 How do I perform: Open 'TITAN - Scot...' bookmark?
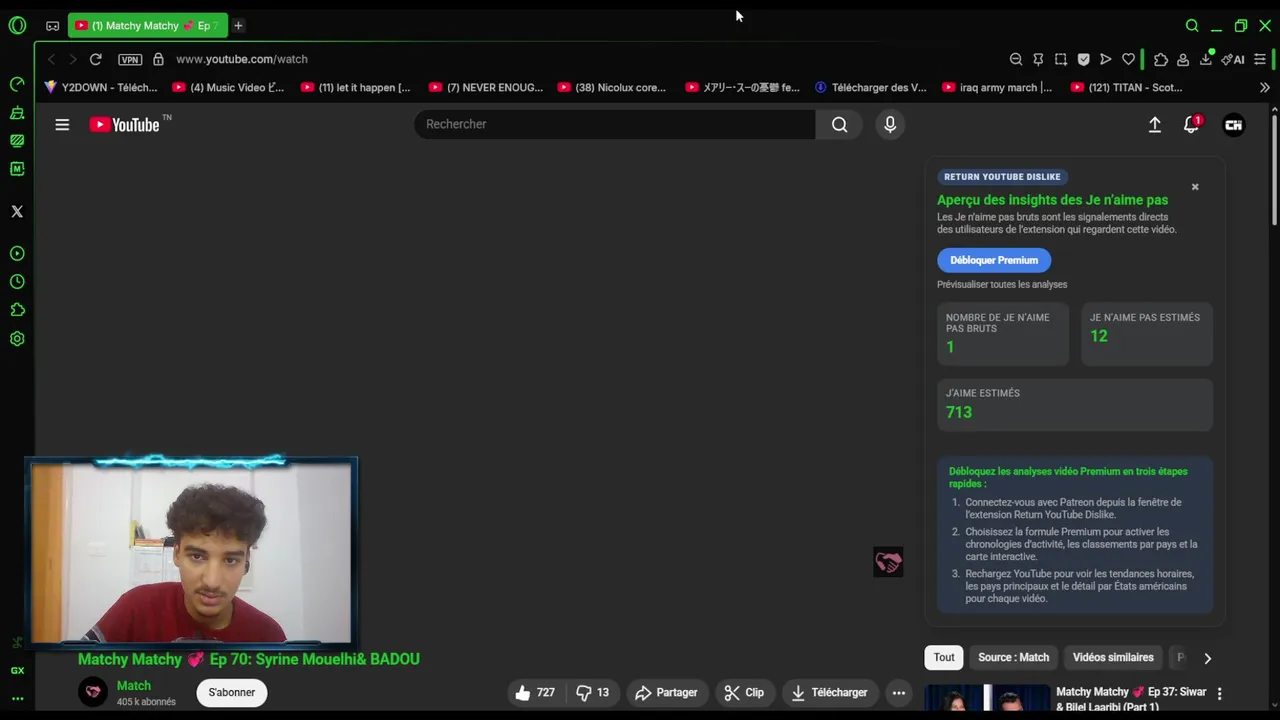[1126, 87]
